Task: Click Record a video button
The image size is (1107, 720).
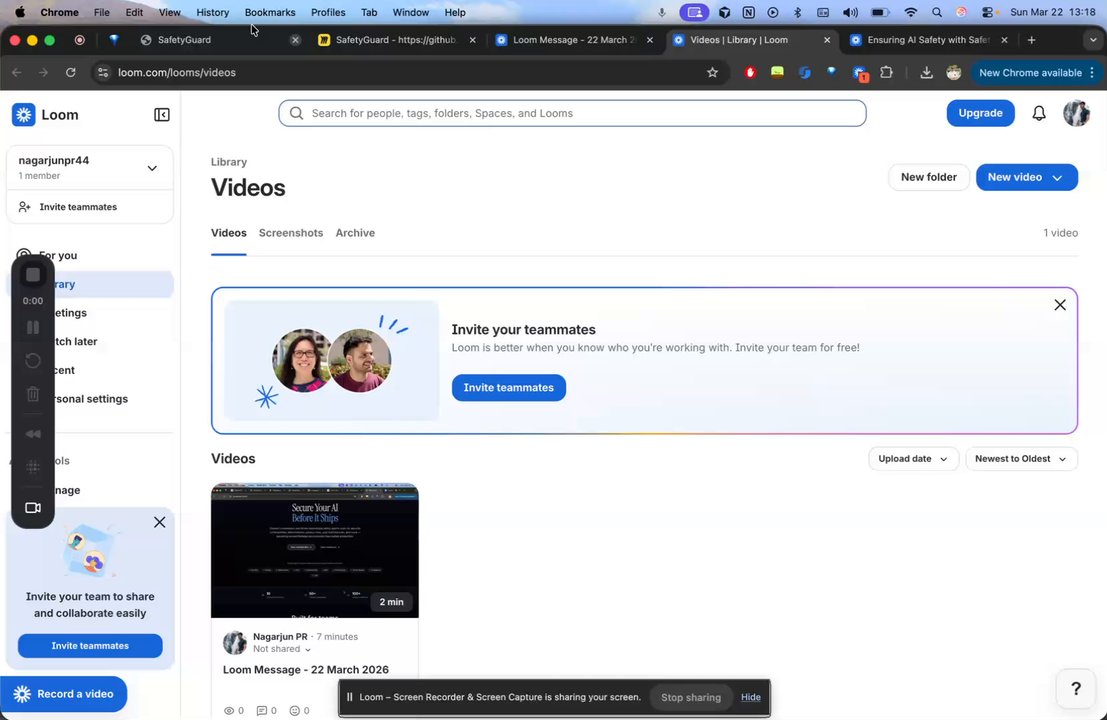Action: click(x=64, y=694)
